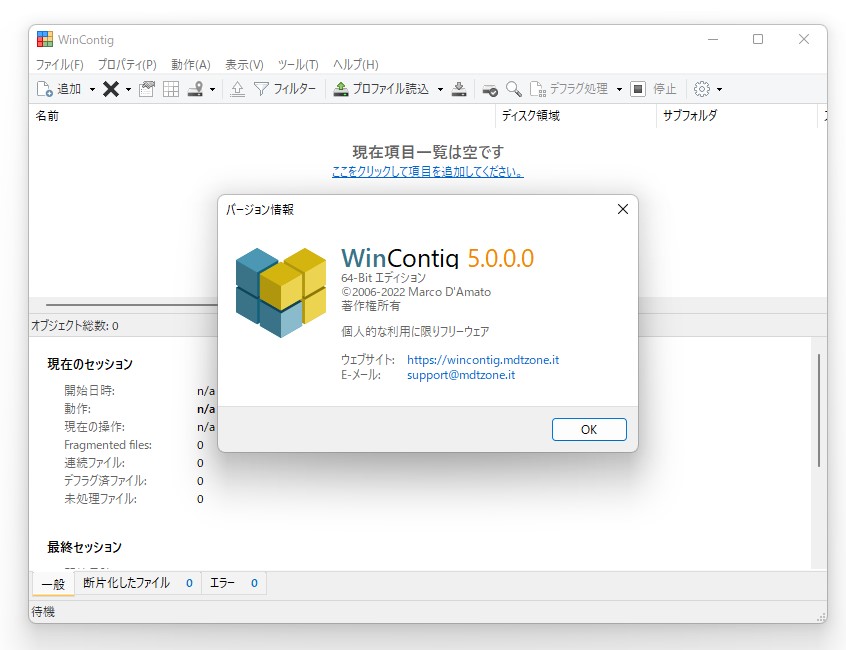Screen dimensions: 846x650
Task: Click the 名前 column header
Action: click(x=262, y=116)
